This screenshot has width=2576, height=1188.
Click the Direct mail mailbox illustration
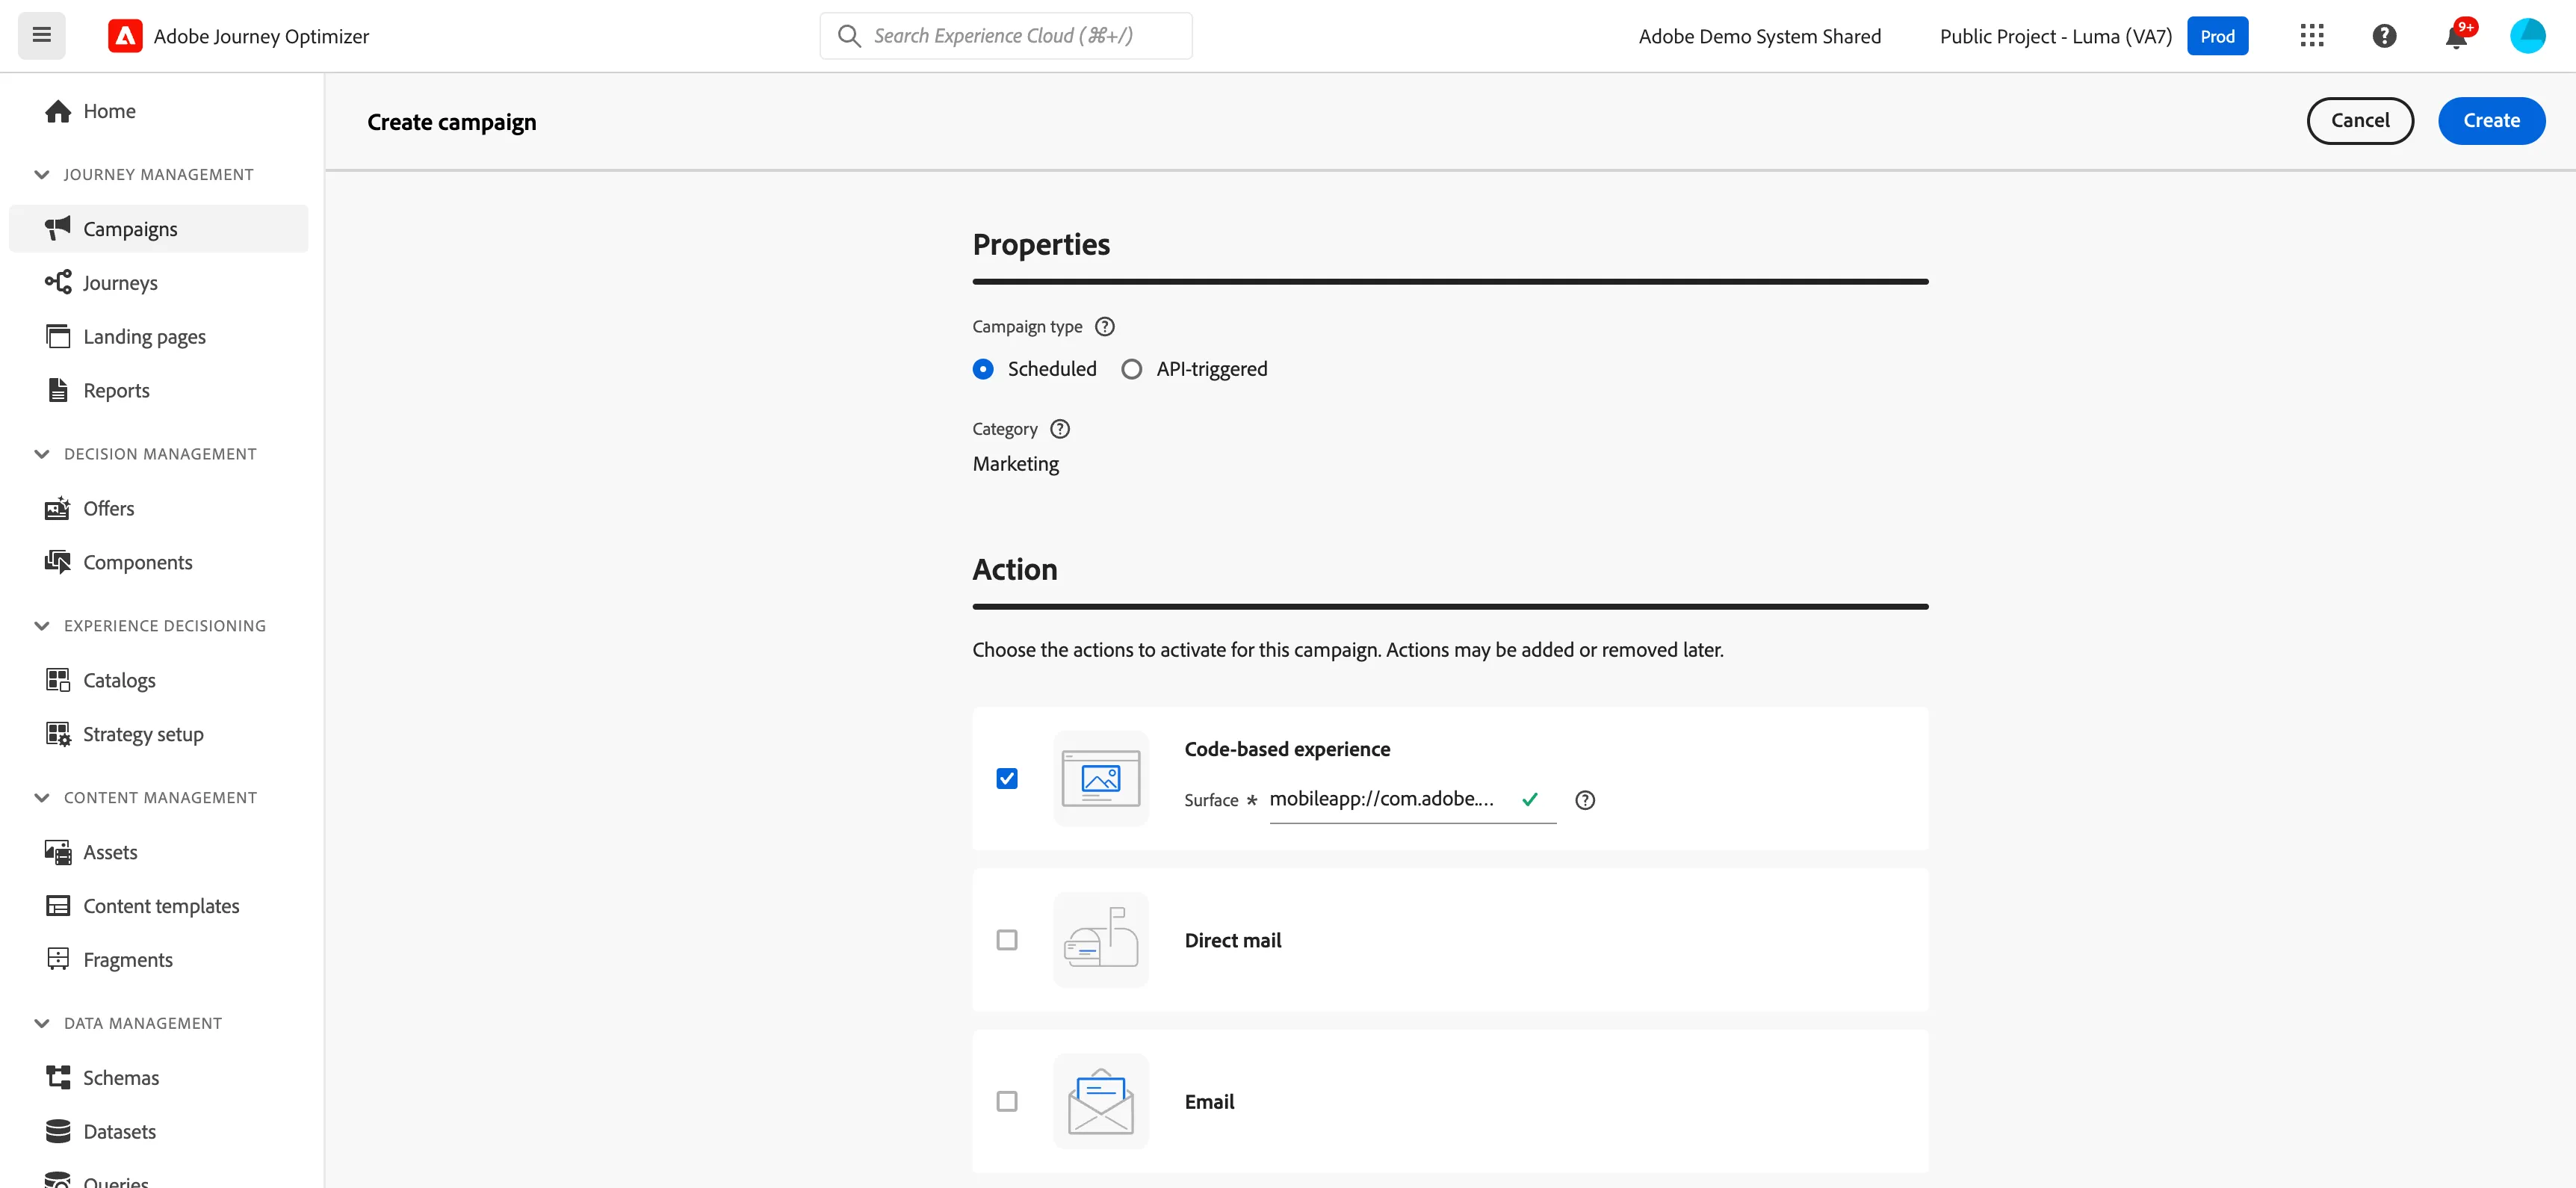click(x=1101, y=940)
